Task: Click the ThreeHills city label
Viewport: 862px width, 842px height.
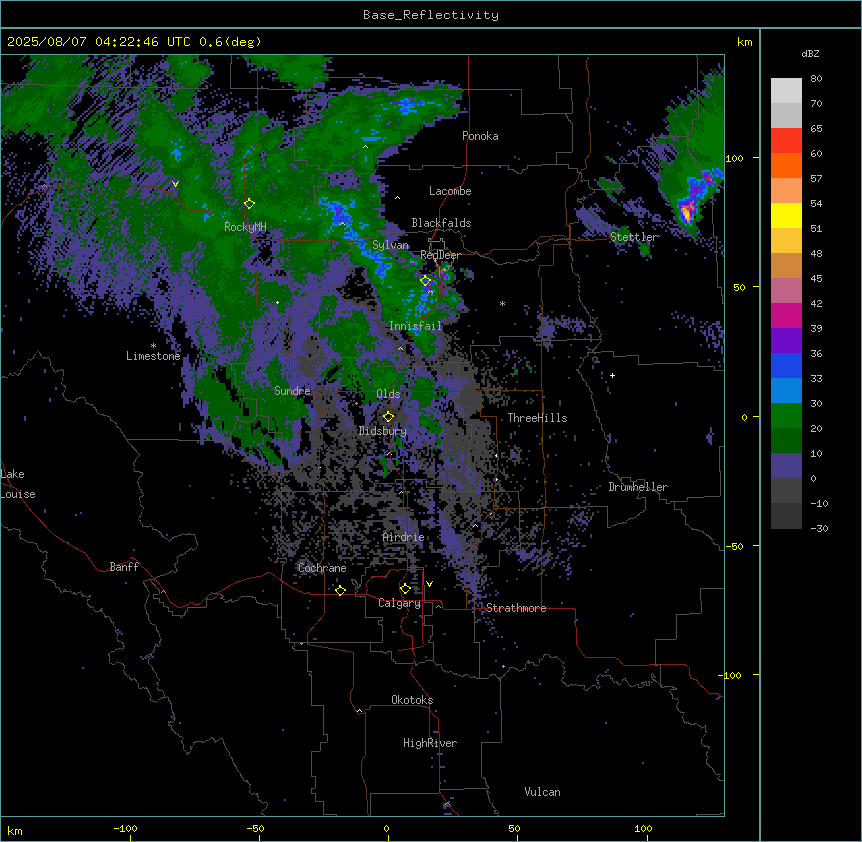Action: coord(537,418)
